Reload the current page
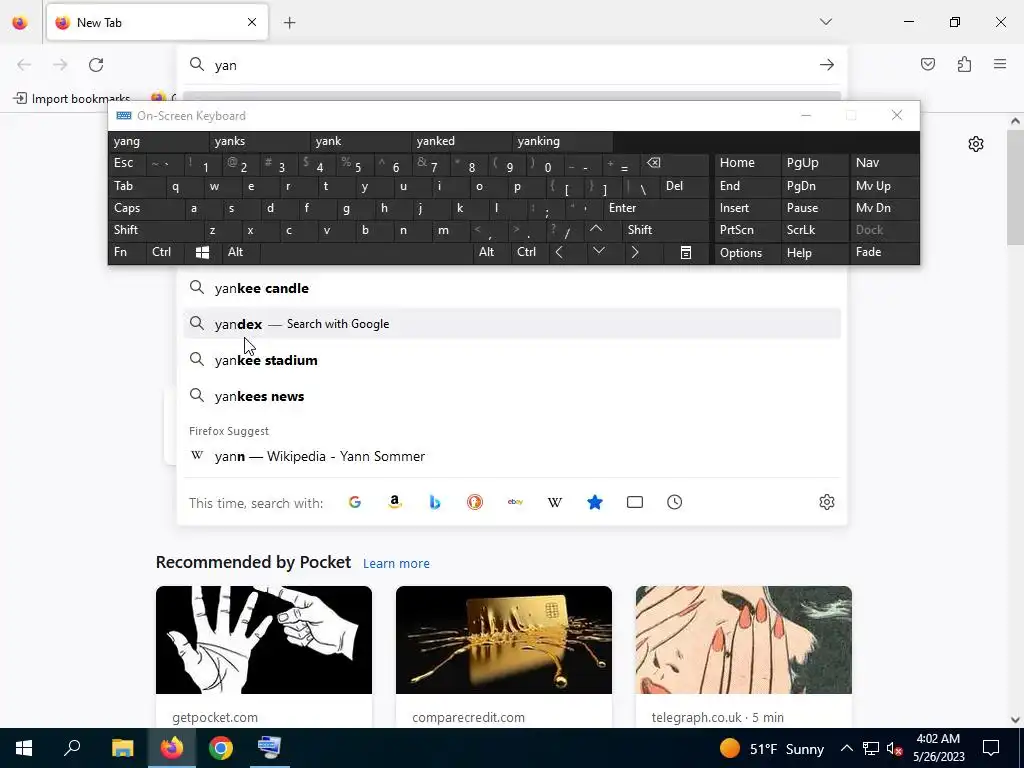 (96, 65)
